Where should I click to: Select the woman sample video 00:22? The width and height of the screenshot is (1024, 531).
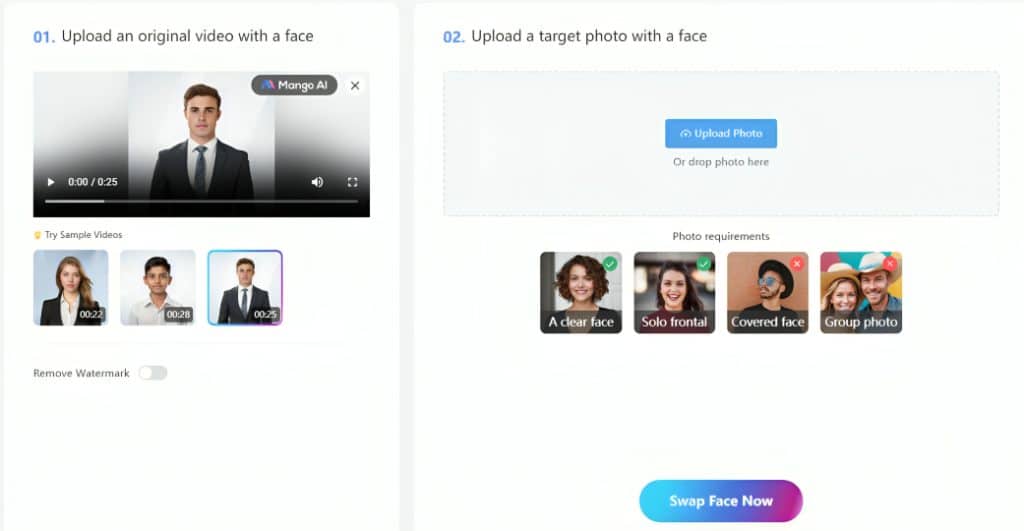pos(71,287)
